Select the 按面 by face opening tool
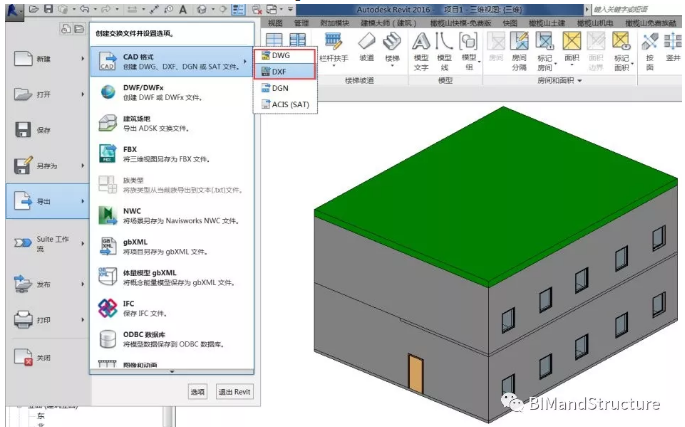685x427 pixels. pyautogui.click(x=650, y=52)
